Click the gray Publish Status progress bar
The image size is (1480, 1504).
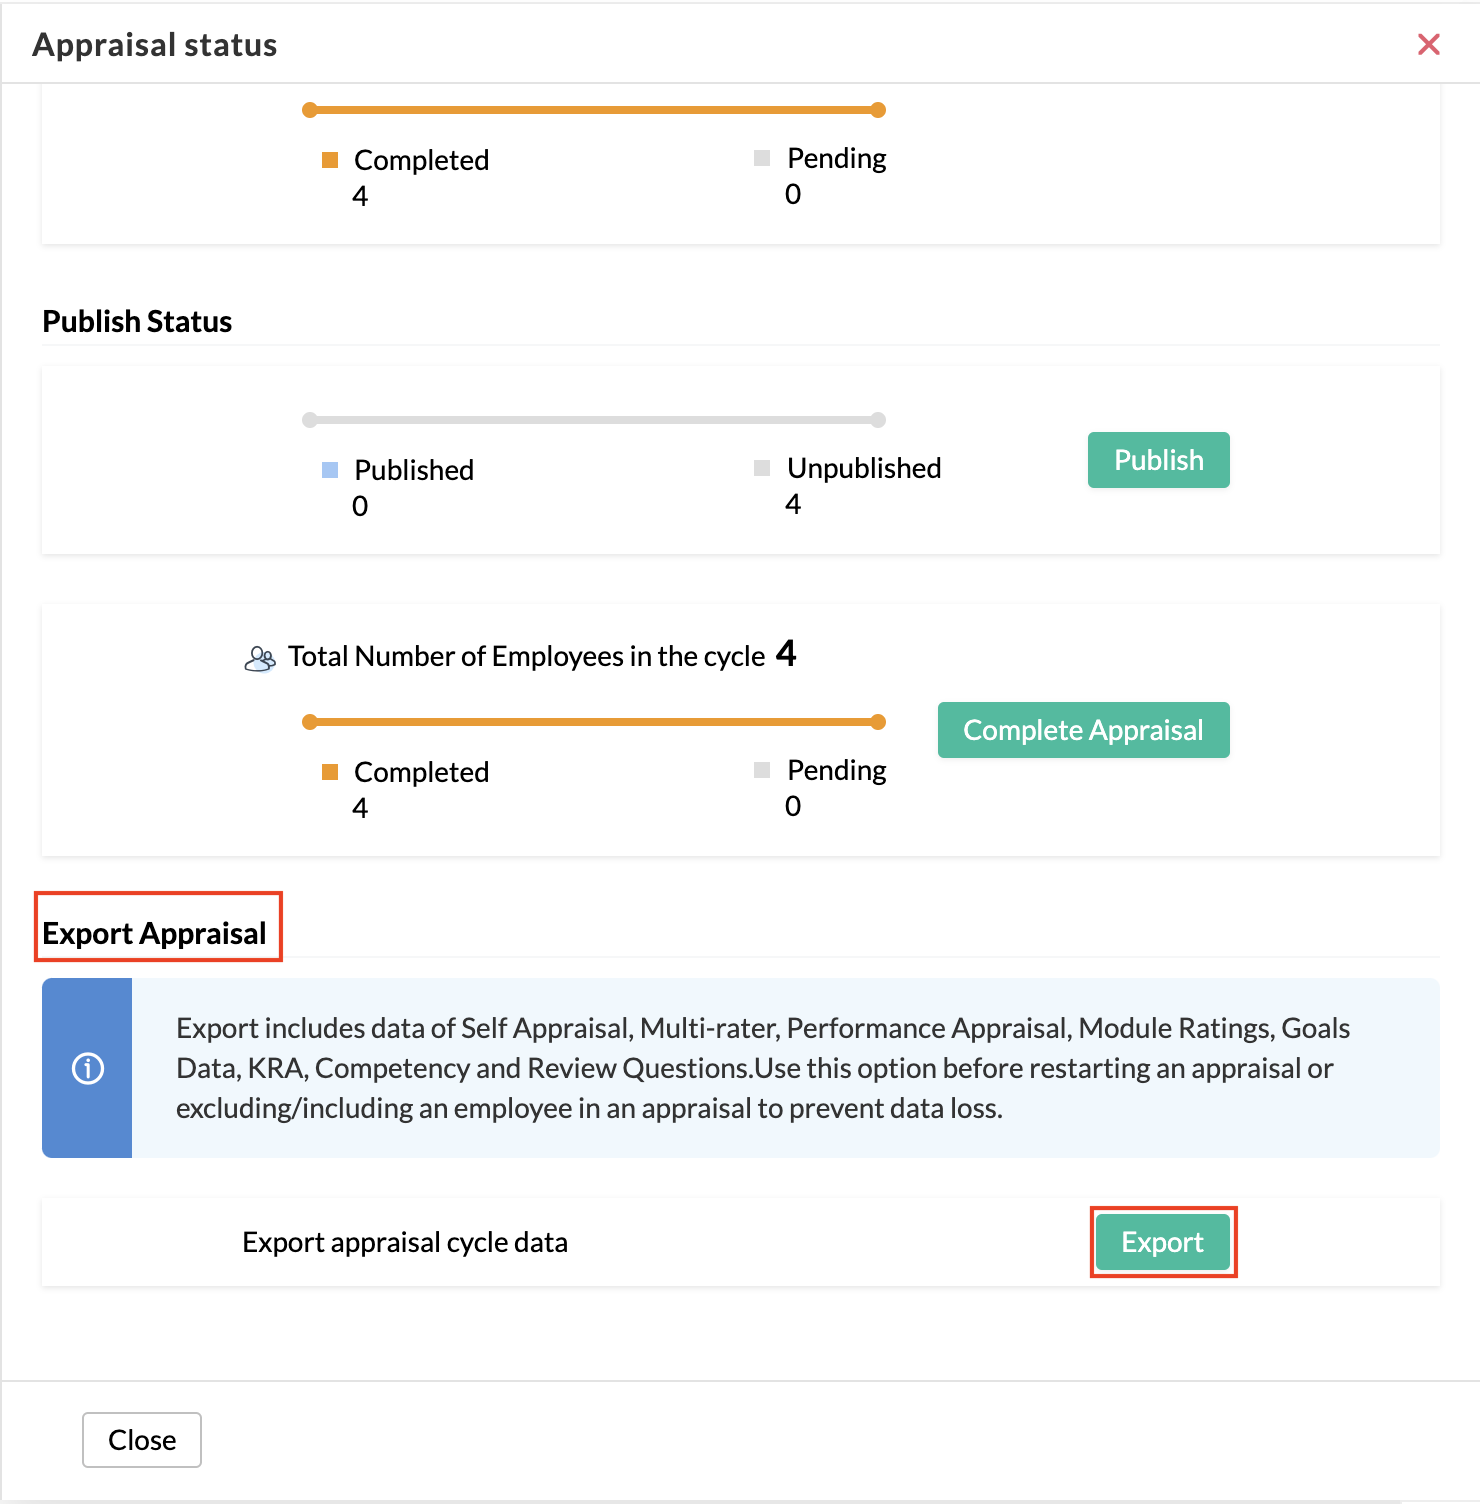pyautogui.click(x=594, y=420)
